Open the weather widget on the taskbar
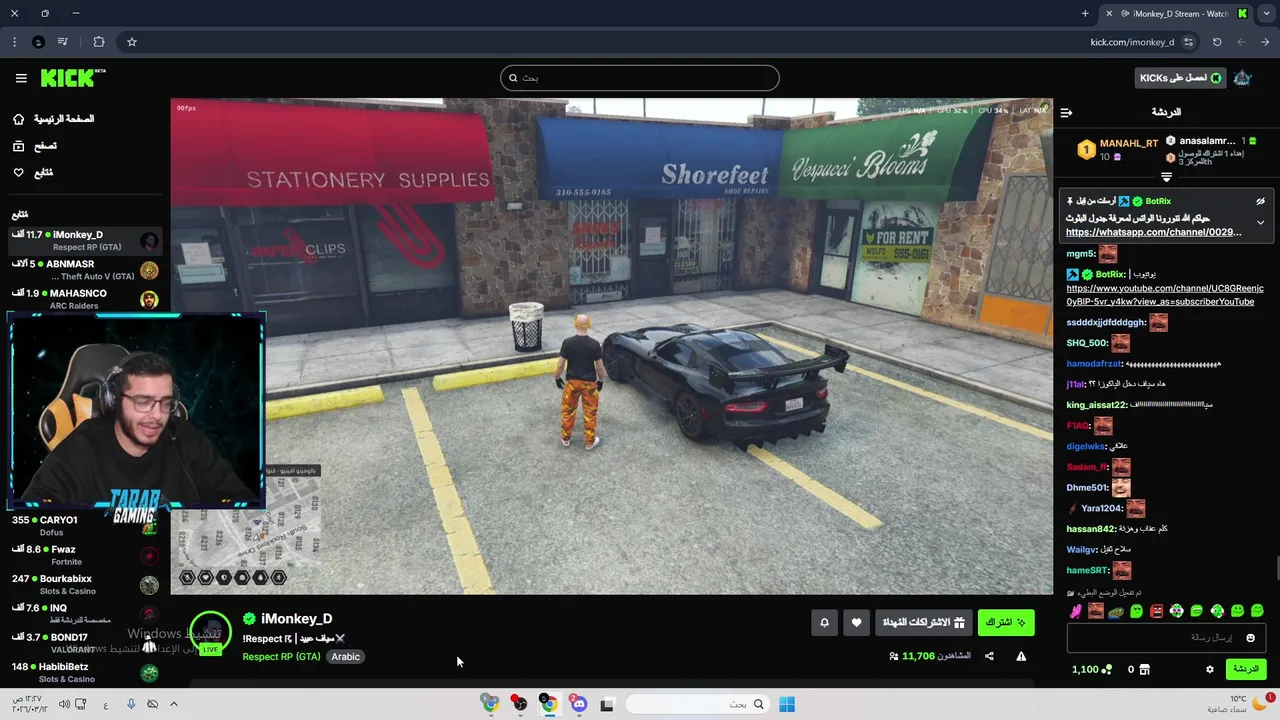1280x720 pixels. [1239, 704]
